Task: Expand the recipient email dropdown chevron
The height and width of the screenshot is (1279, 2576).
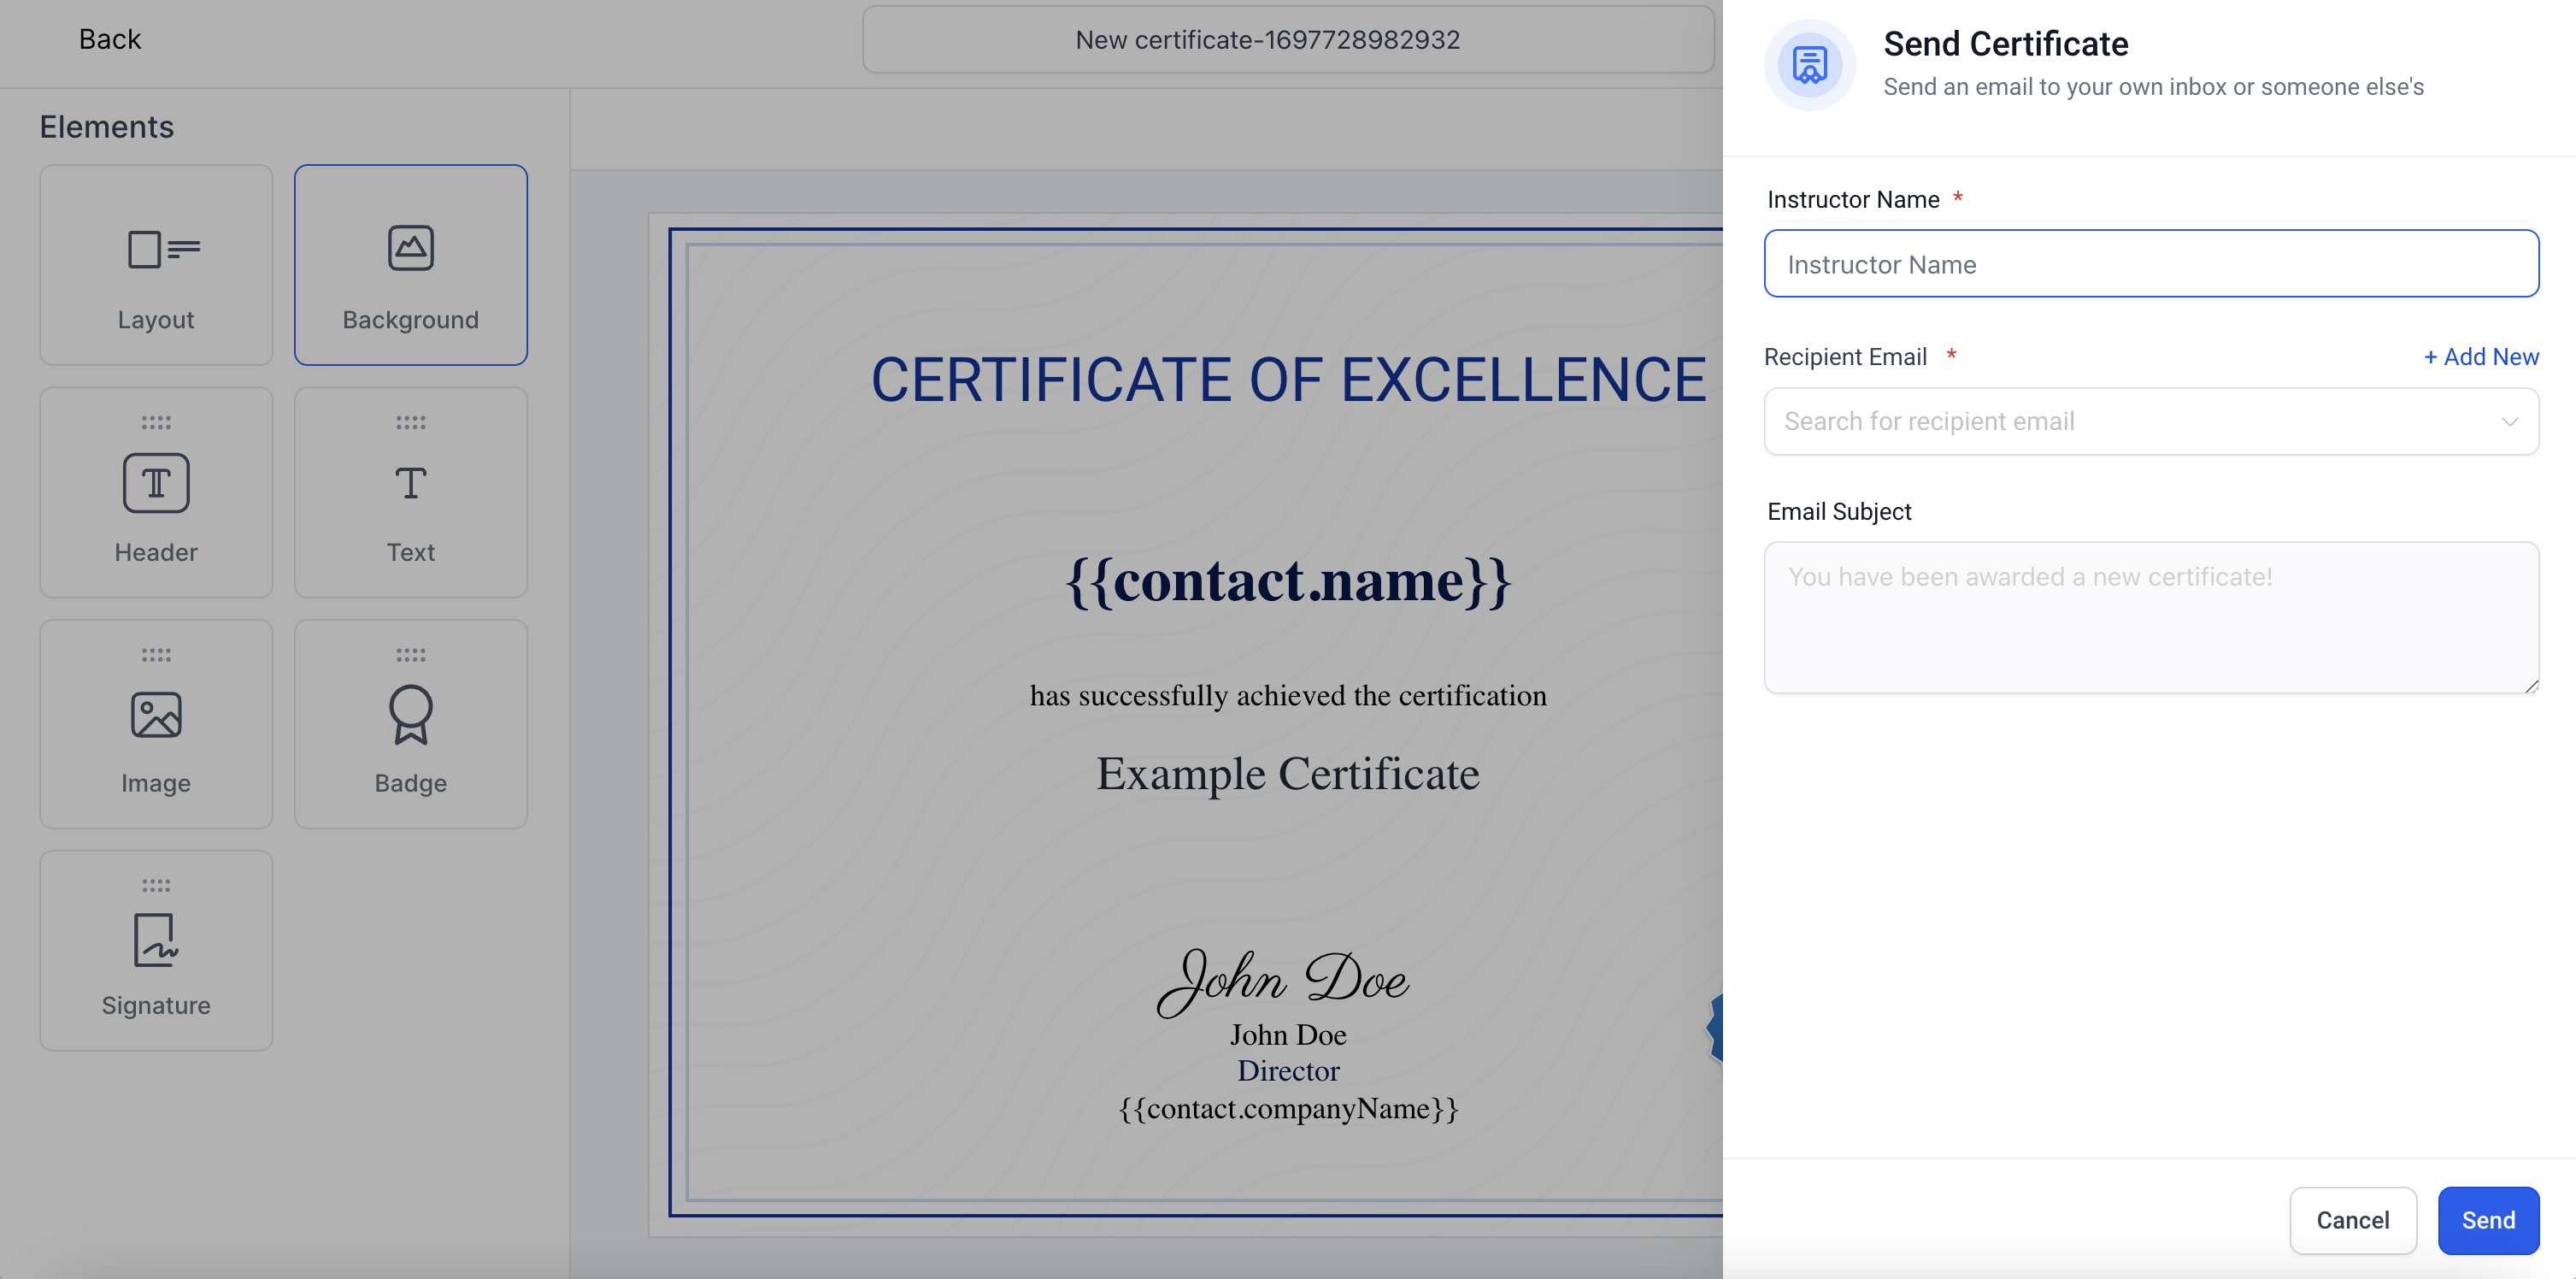Action: click(2509, 422)
